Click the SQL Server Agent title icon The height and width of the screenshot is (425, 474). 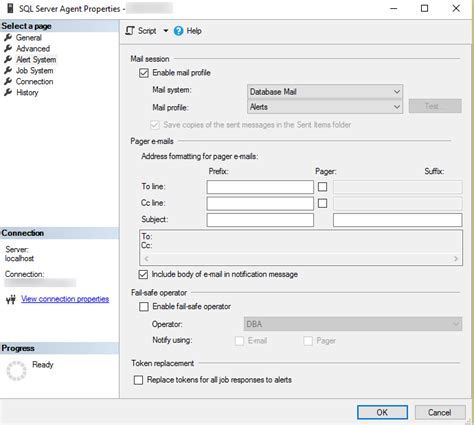click(x=10, y=8)
